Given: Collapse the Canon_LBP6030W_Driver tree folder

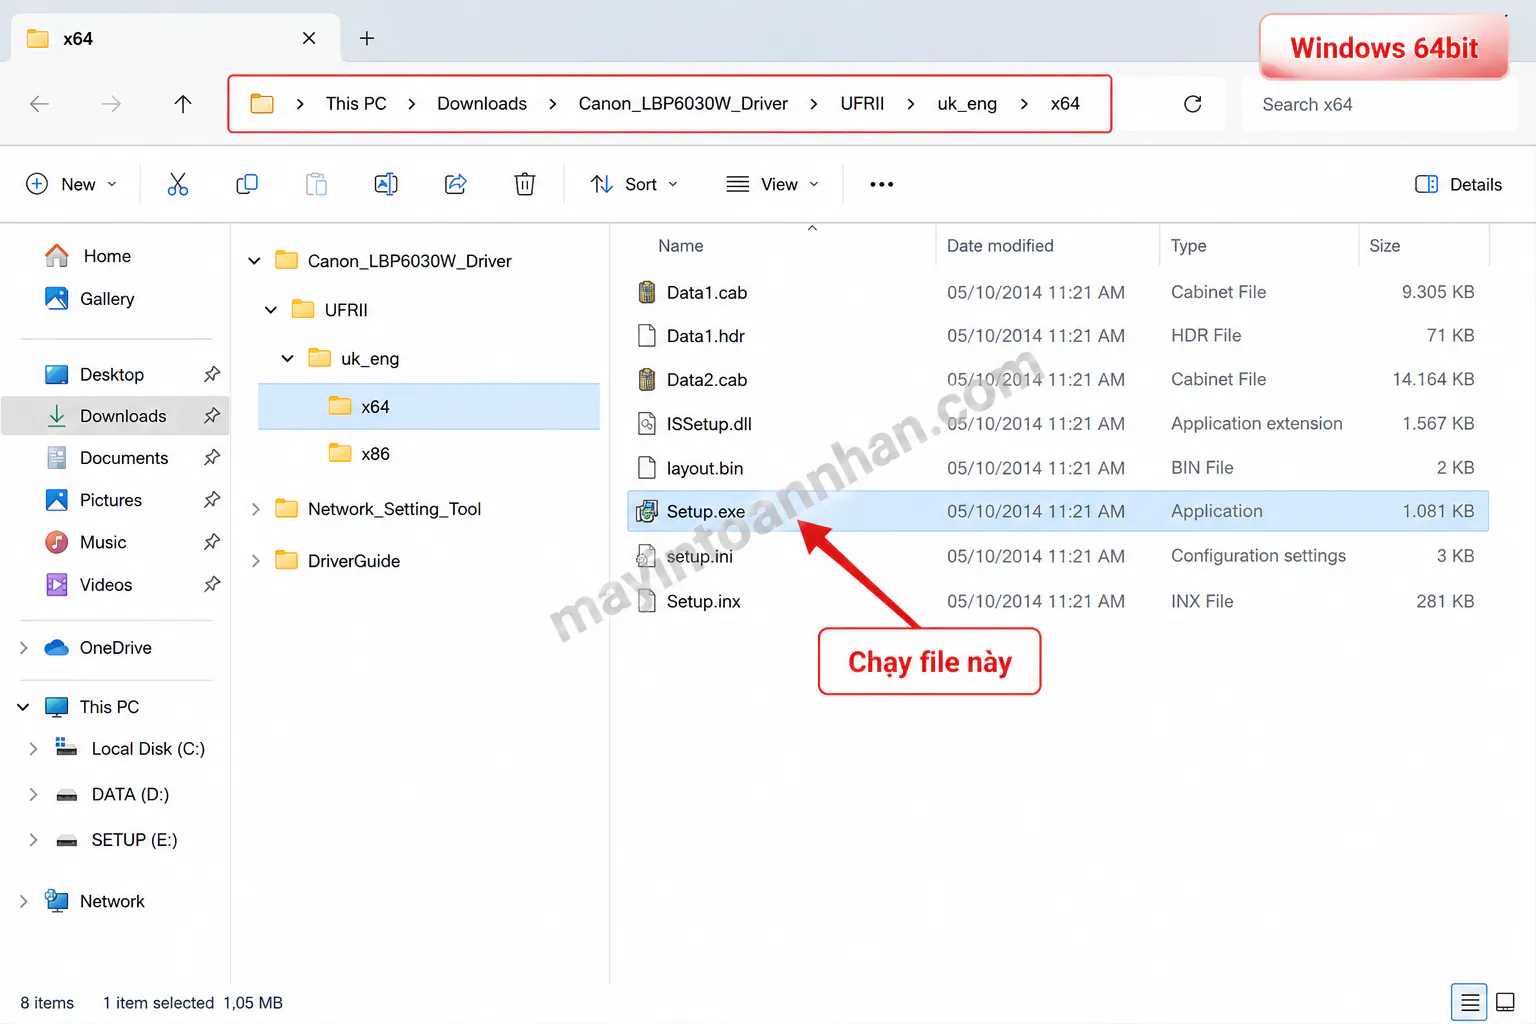Looking at the screenshot, I should (x=254, y=261).
